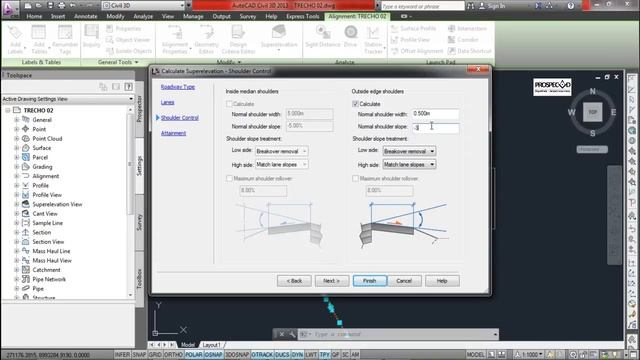Click the ViewCube TOP face
The image size is (640, 360).
(x=593, y=112)
